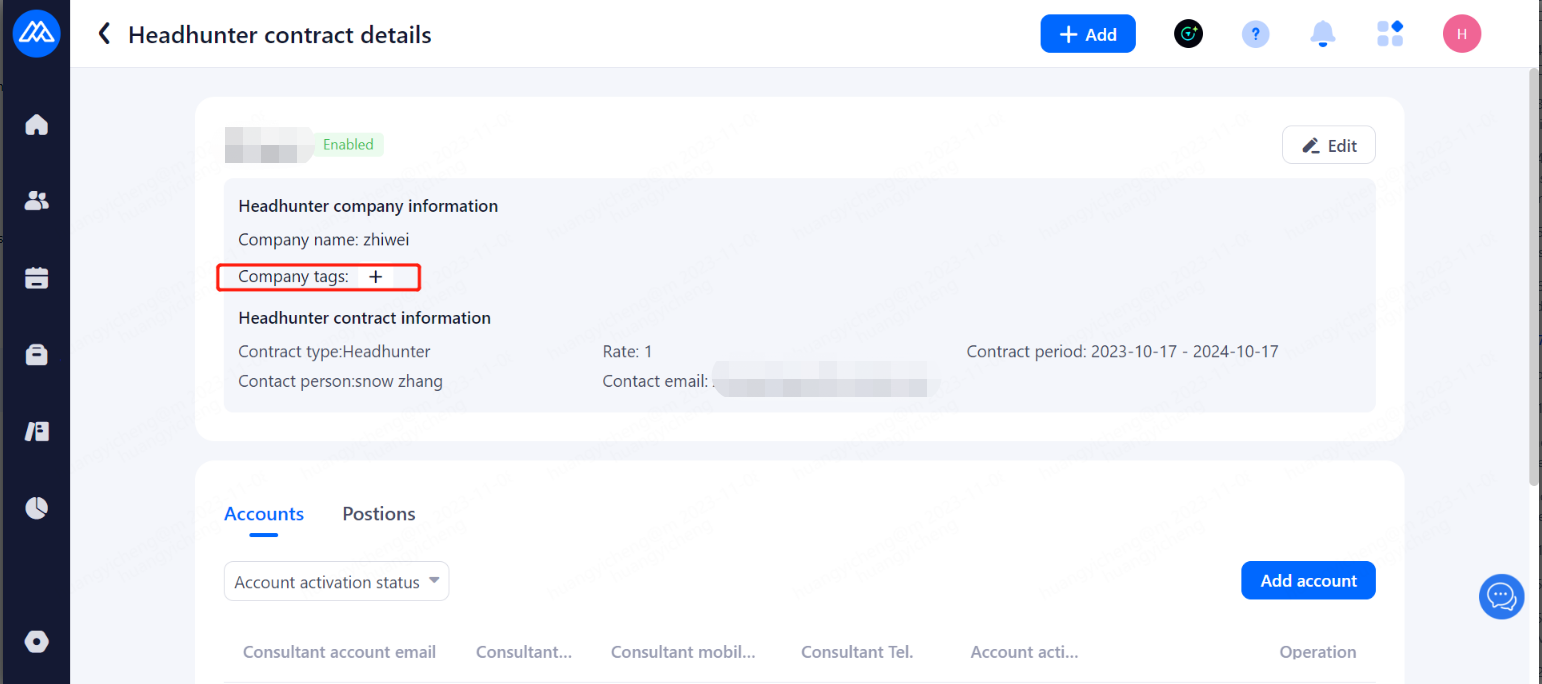
Task: Open the calendar schedule sidebar icon
Action: point(37,278)
